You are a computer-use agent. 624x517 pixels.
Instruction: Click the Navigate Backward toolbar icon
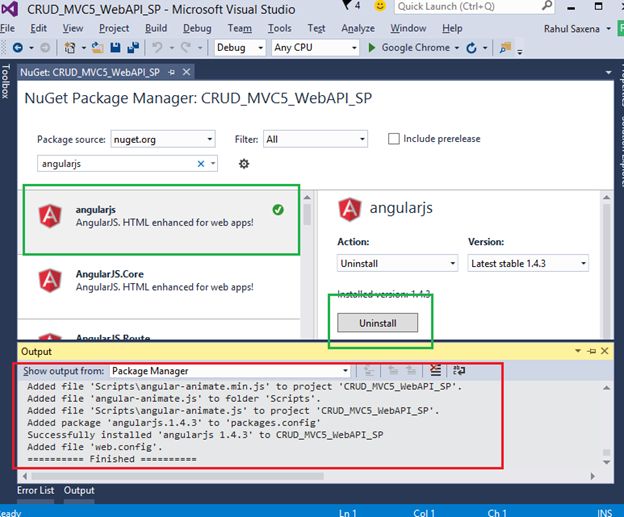[x=18, y=48]
